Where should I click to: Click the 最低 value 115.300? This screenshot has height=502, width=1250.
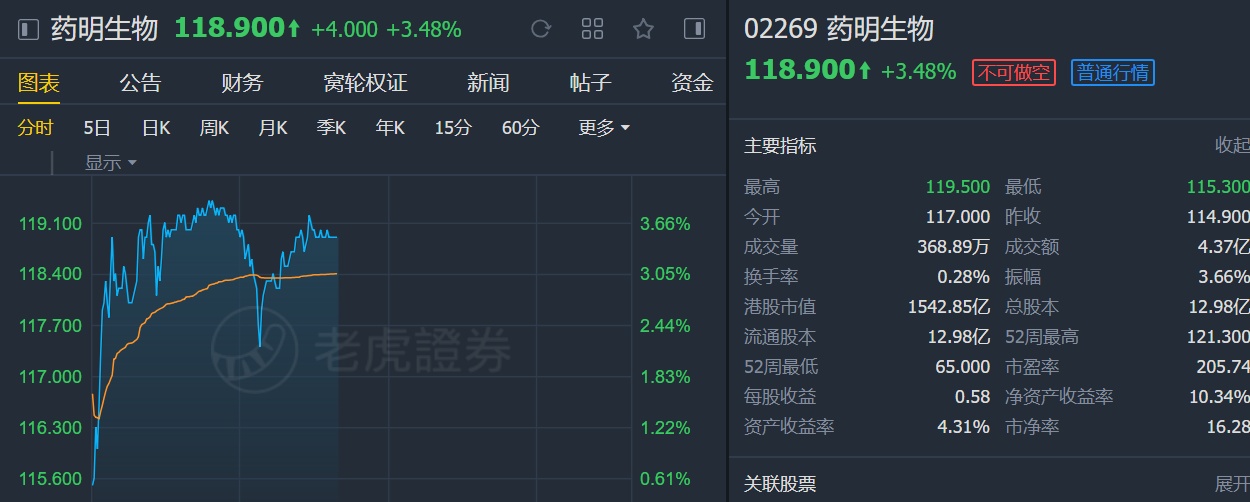point(1218,187)
